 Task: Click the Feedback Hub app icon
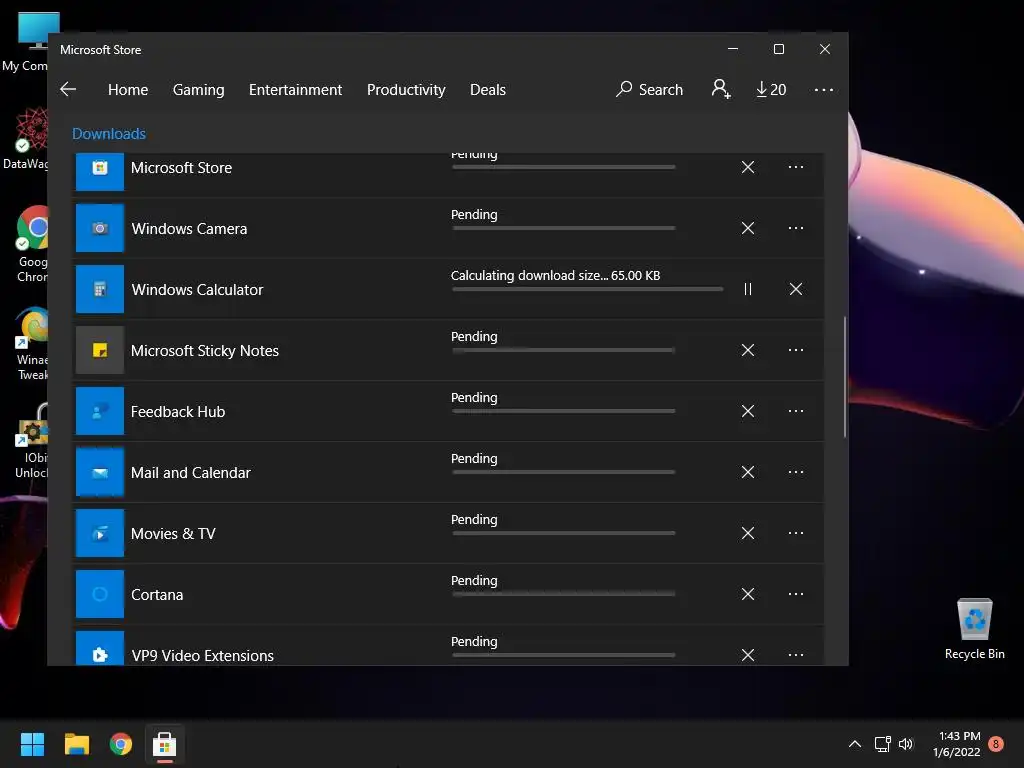[100, 411]
